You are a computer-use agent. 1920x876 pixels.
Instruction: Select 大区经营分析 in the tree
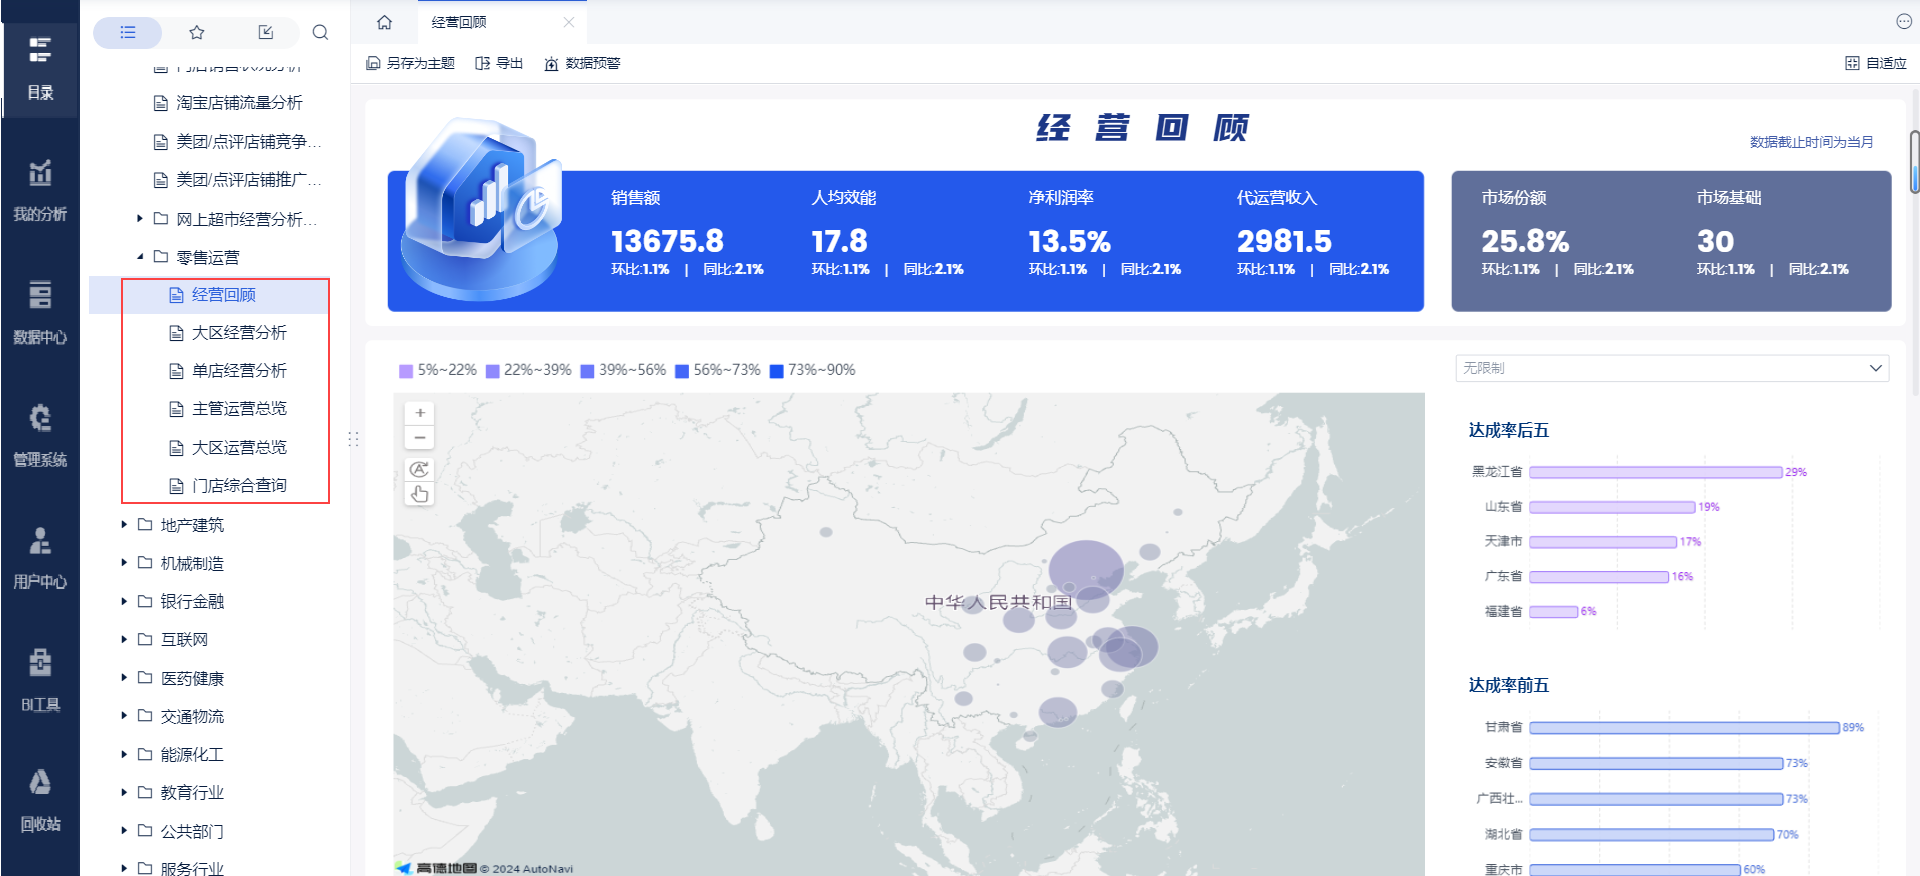click(239, 333)
